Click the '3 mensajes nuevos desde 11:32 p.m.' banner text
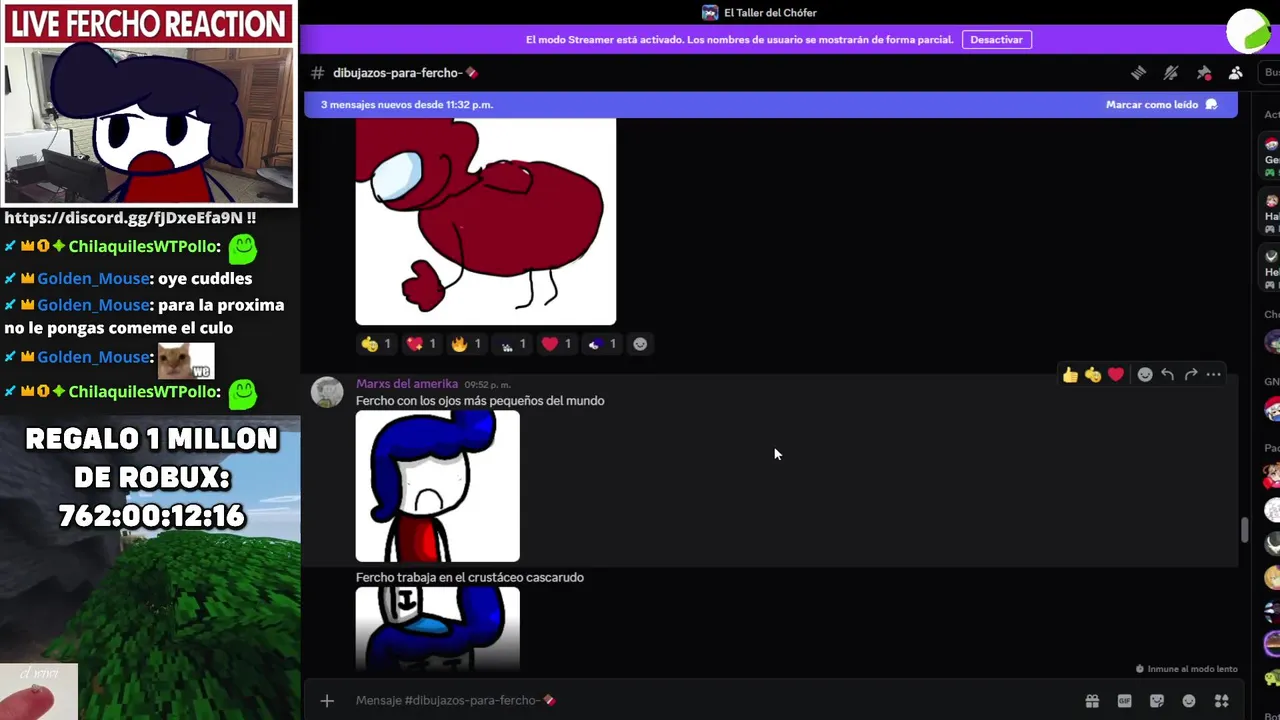Image resolution: width=1280 pixels, height=720 pixels. tap(407, 104)
